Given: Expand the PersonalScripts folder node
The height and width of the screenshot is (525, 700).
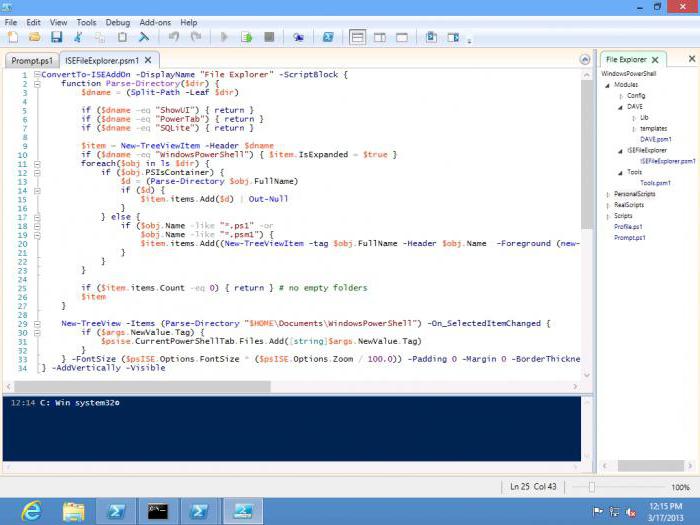Looking at the screenshot, I should pyautogui.click(x=607, y=194).
